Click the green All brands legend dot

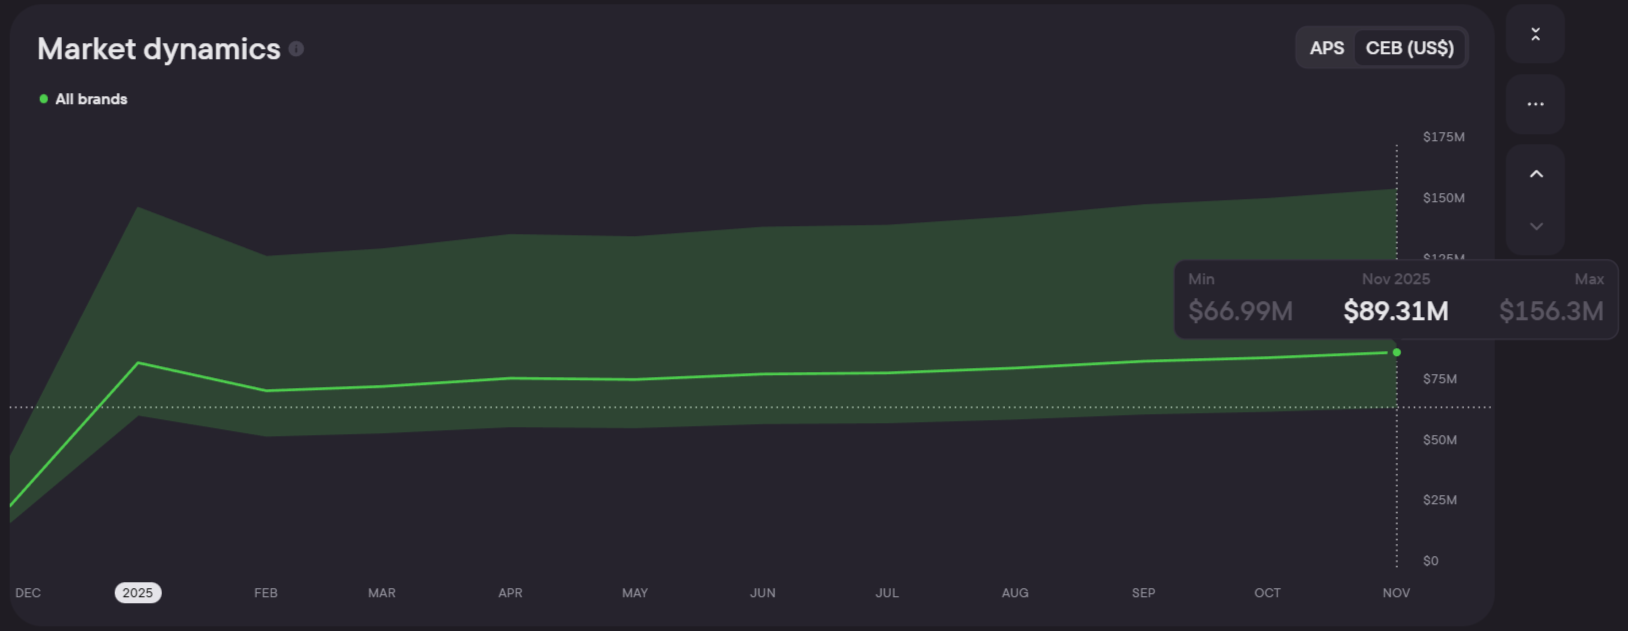pyautogui.click(x=43, y=99)
